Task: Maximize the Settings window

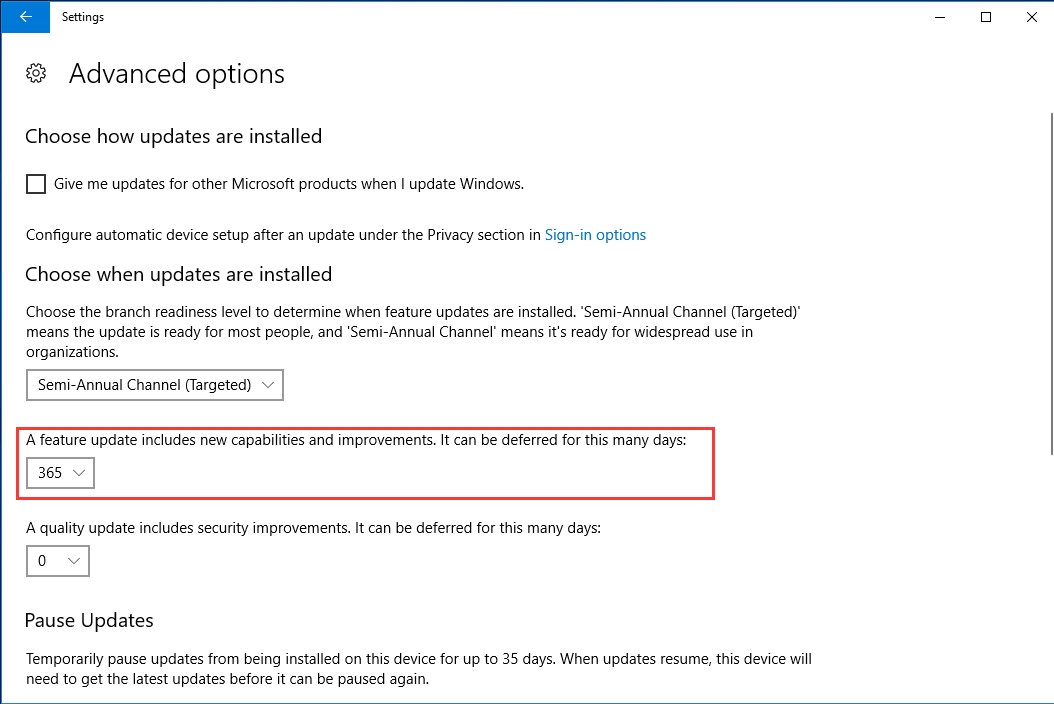Action: (986, 17)
